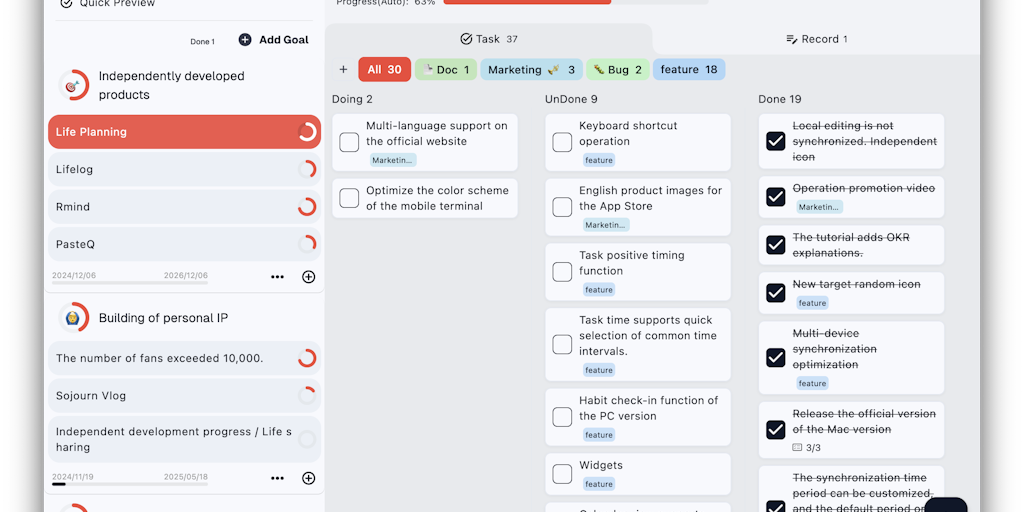Open more options for Independently developed products
The height and width of the screenshot is (512, 1024).
coord(278,277)
